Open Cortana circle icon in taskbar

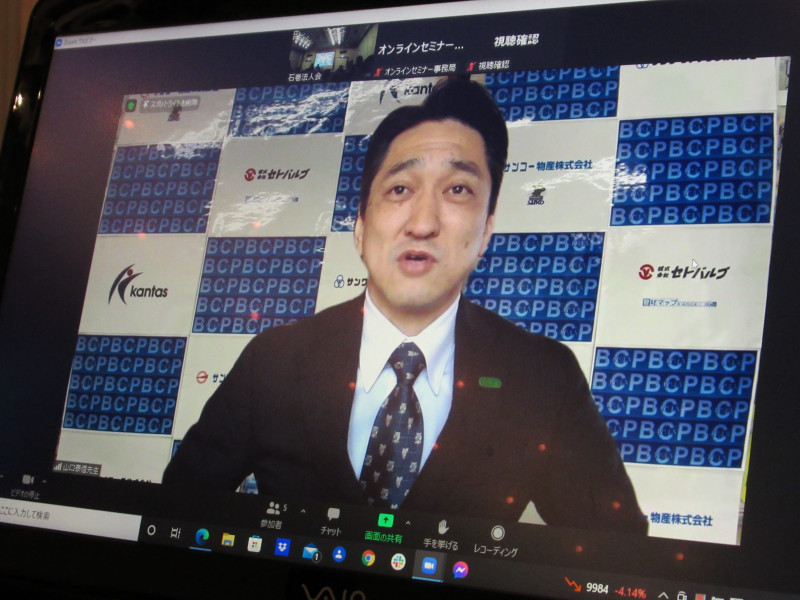click(152, 529)
